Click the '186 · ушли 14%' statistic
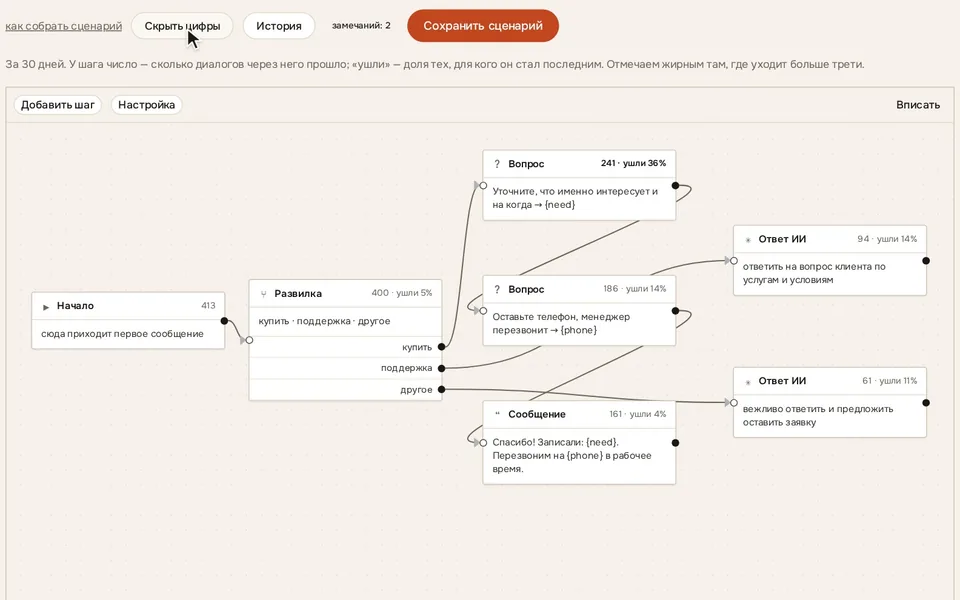This screenshot has height=600, width=960. (x=634, y=288)
